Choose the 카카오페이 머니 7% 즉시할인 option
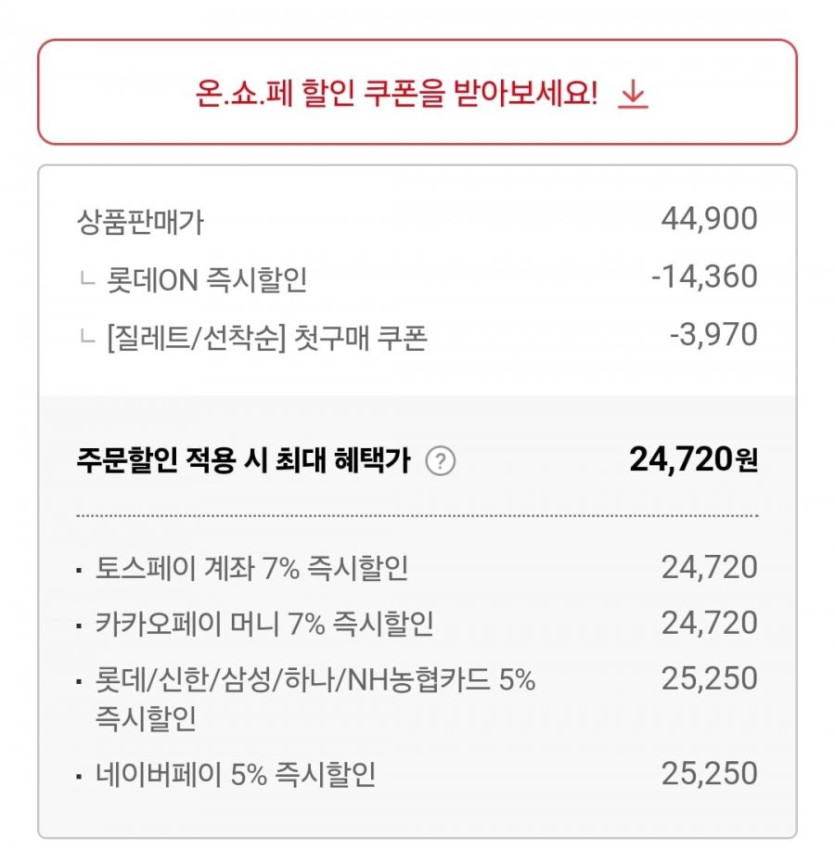Screen dimensions: 835x864 point(264,625)
